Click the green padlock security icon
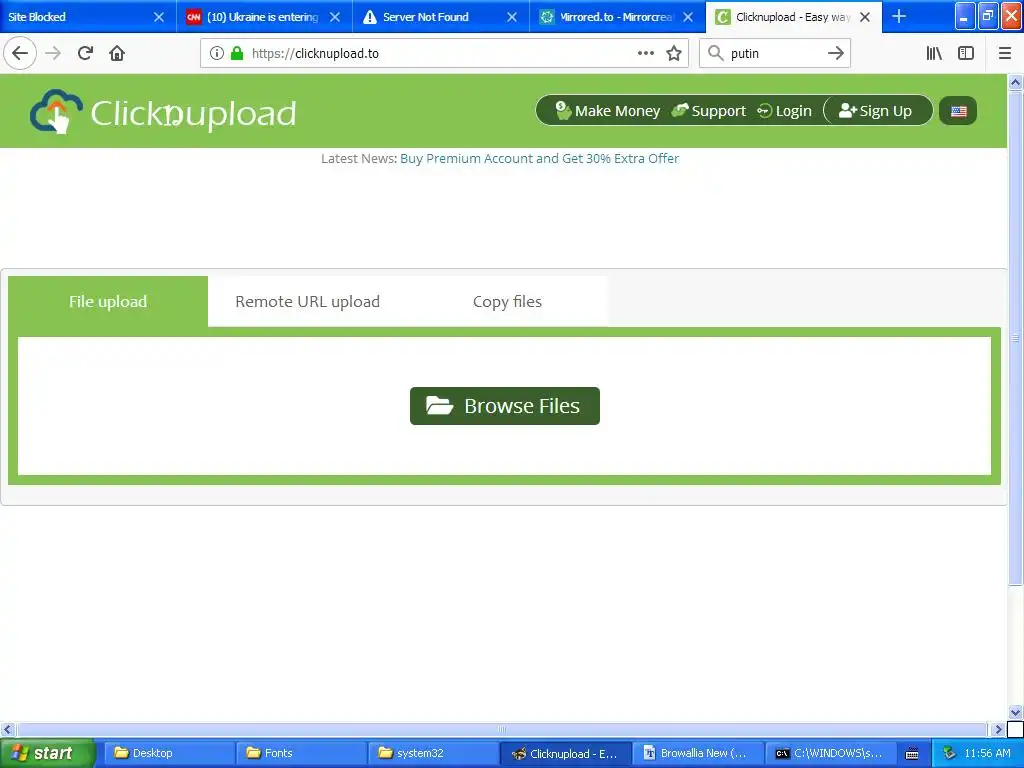Screen dimensions: 1024x768 tap(237, 53)
